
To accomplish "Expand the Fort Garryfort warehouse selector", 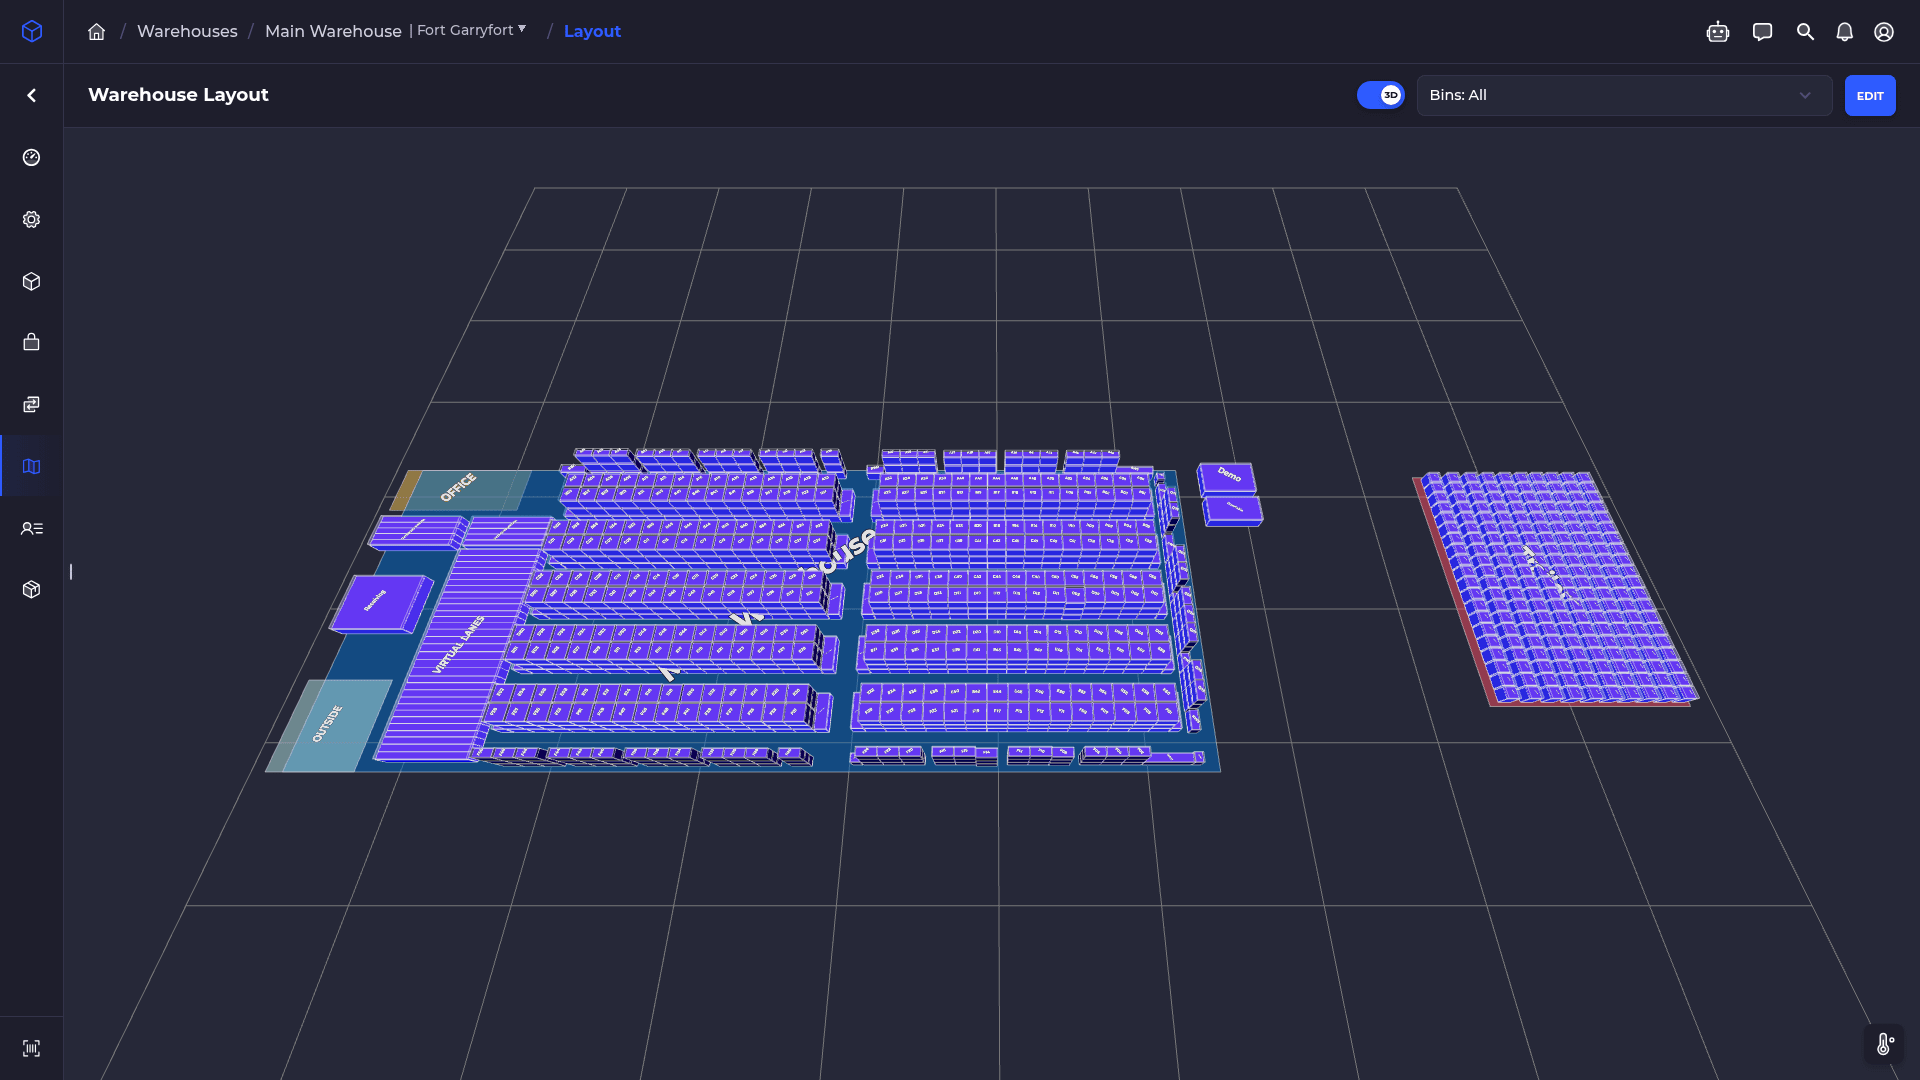I will [471, 30].
